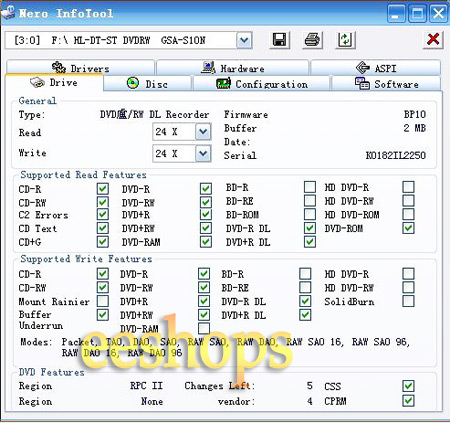The width and height of the screenshot is (450, 423).
Task: Open the ASPI tab
Action: click(x=376, y=68)
